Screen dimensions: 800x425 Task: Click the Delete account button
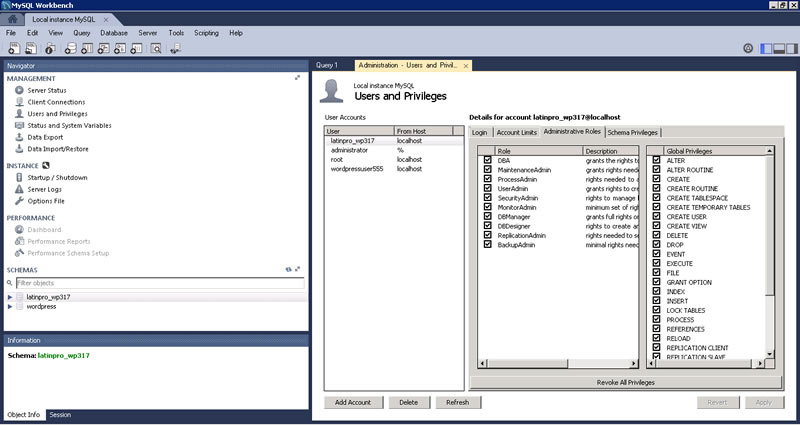(408, 403)
